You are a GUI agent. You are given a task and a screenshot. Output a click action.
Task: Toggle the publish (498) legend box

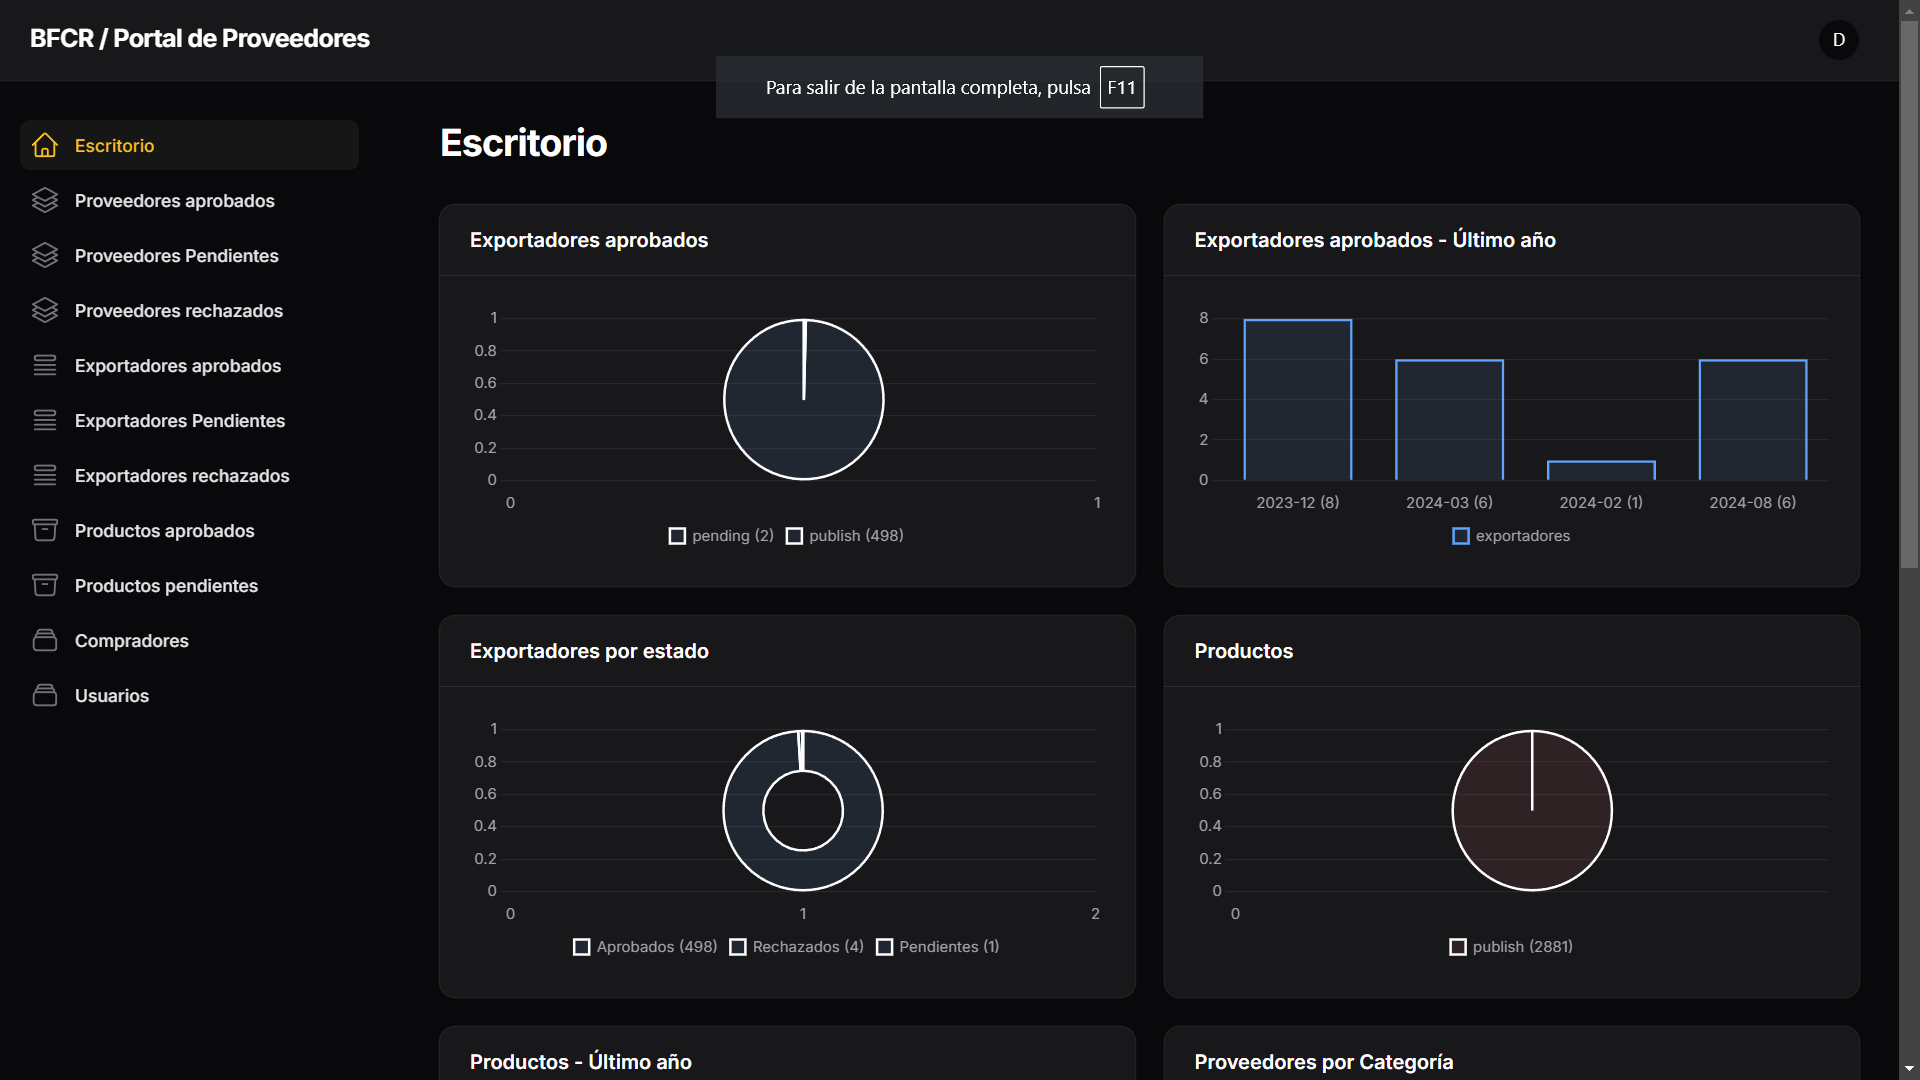click(794, 536)
